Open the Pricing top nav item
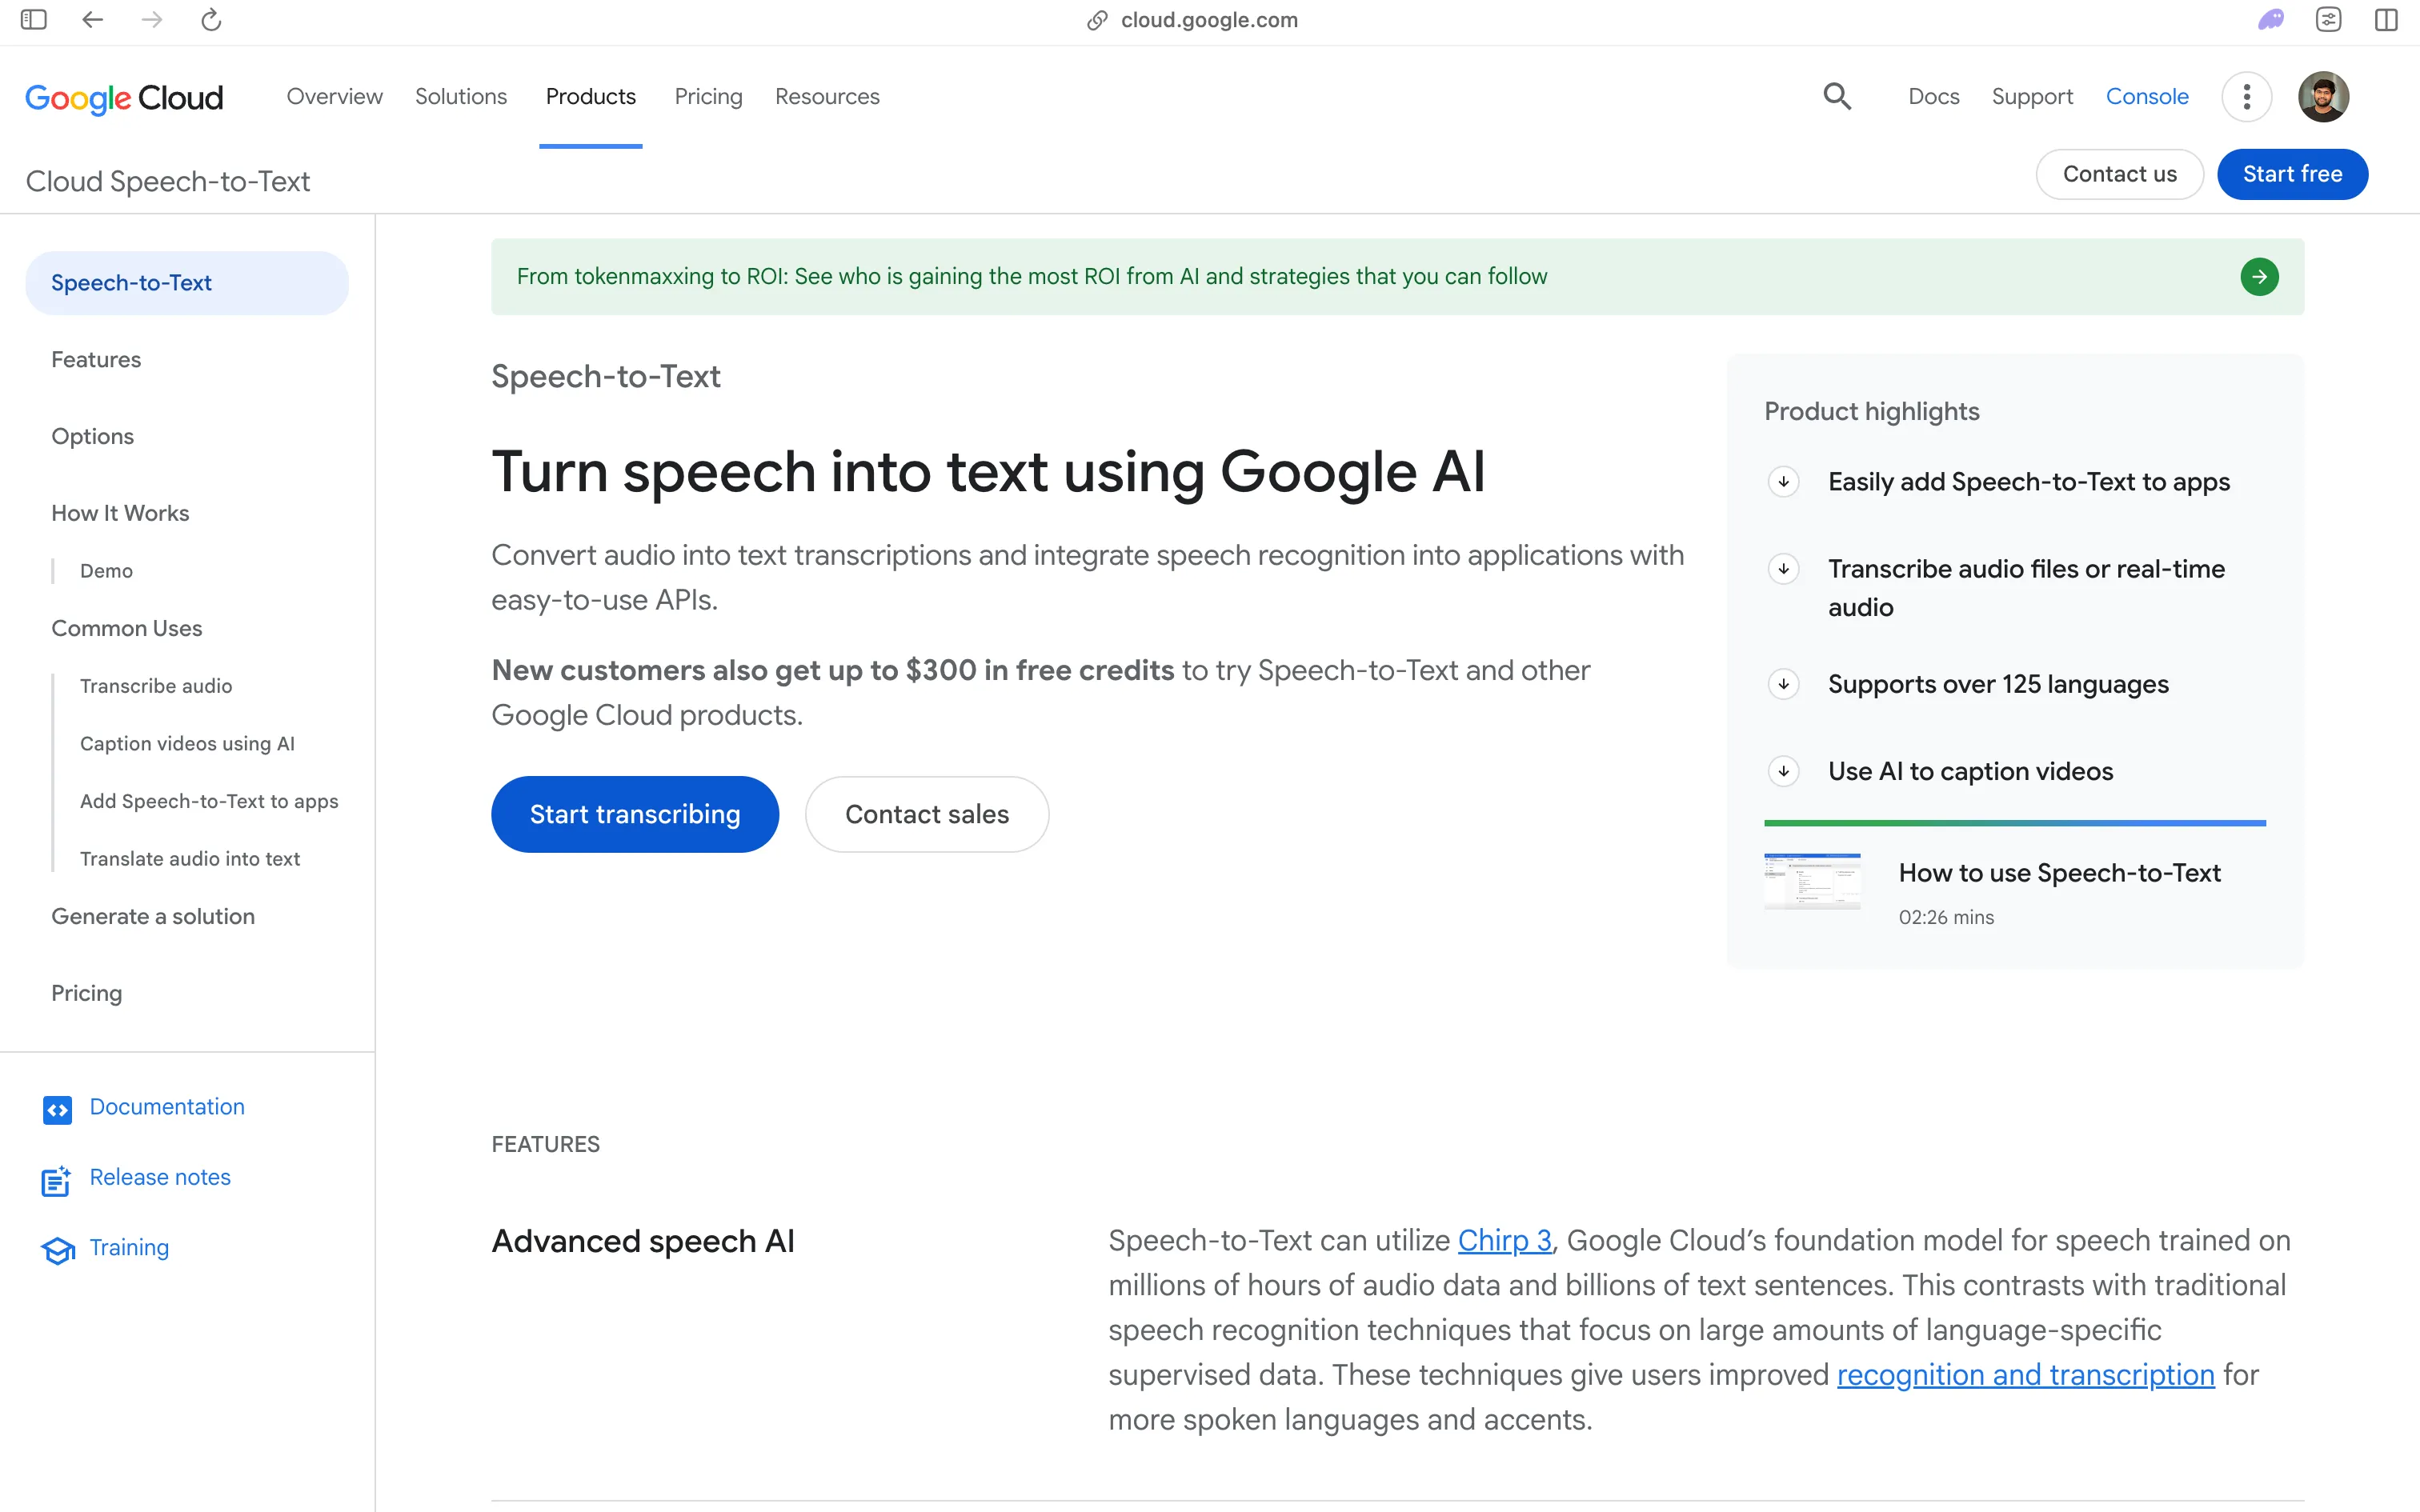Screen dimensions: 2420x1512 click(x=708, y=97)
